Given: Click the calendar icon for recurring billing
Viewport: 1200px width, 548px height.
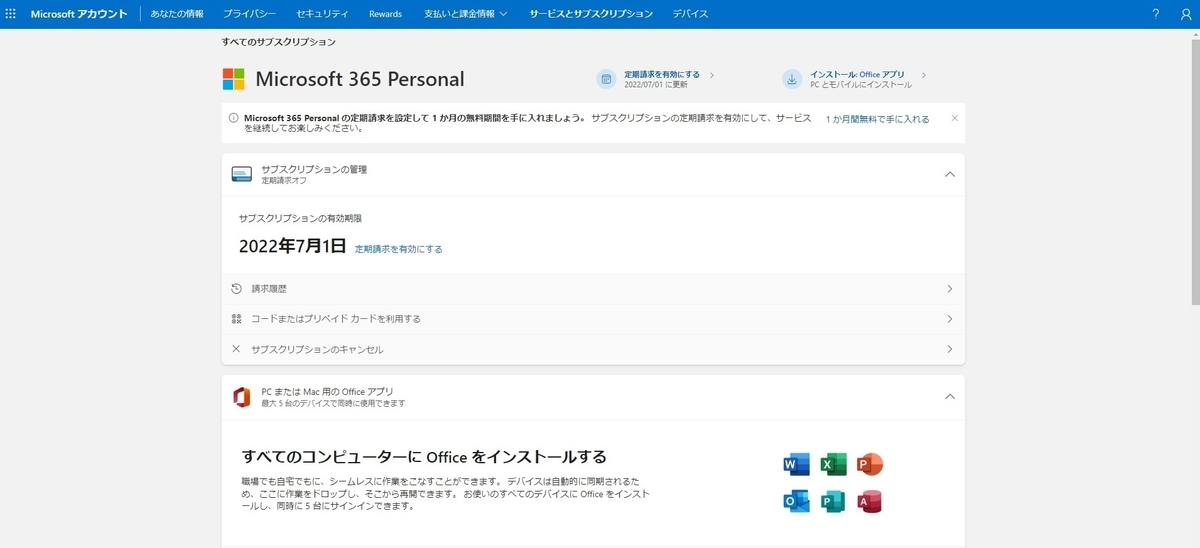Looking at the screenshot, I should pos(606,79).
